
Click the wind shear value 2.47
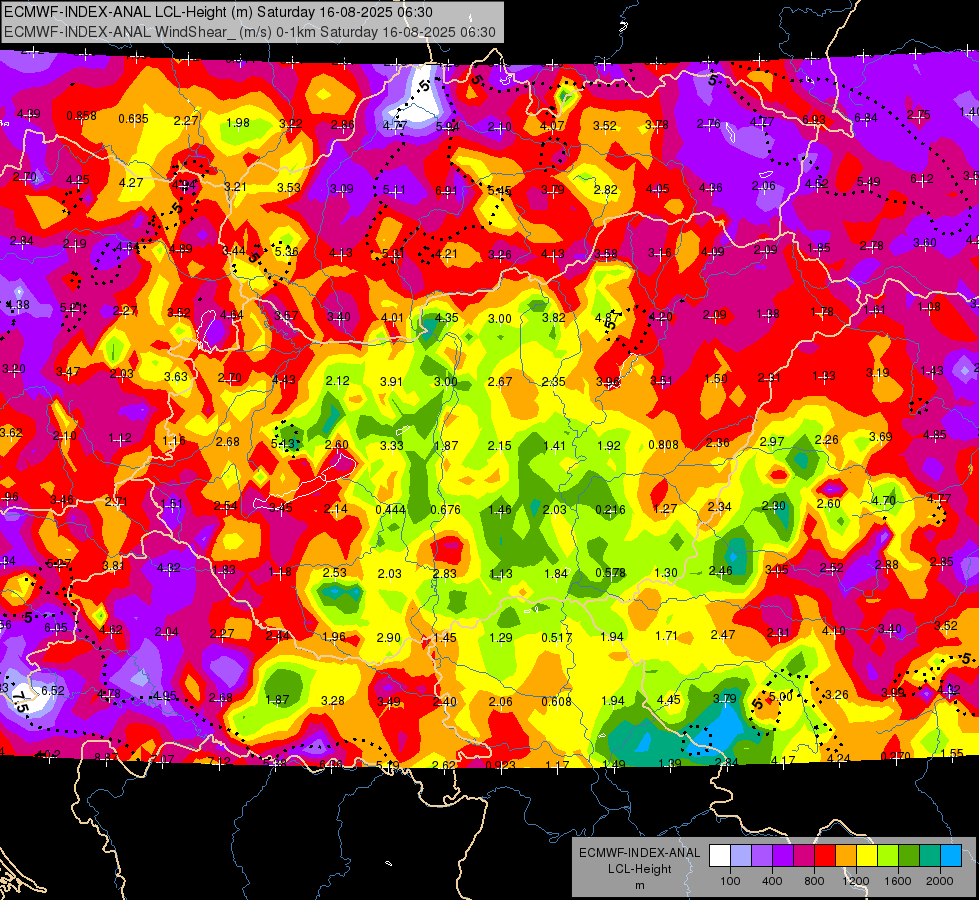[722, 635]
